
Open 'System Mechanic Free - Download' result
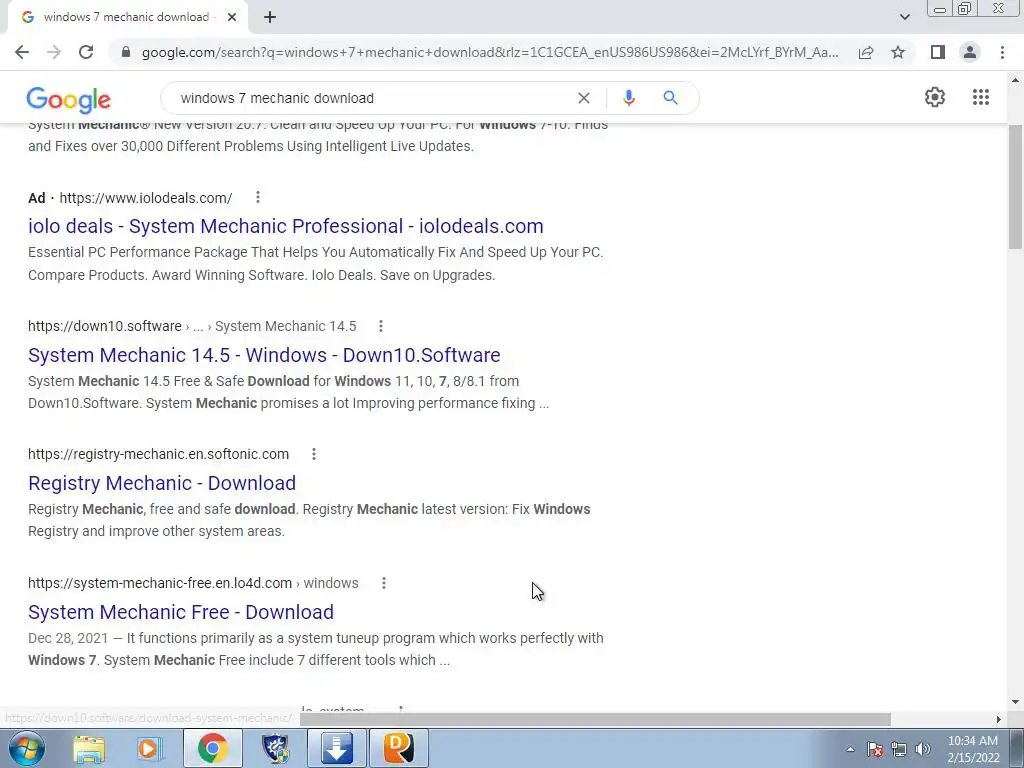point(181,612)
